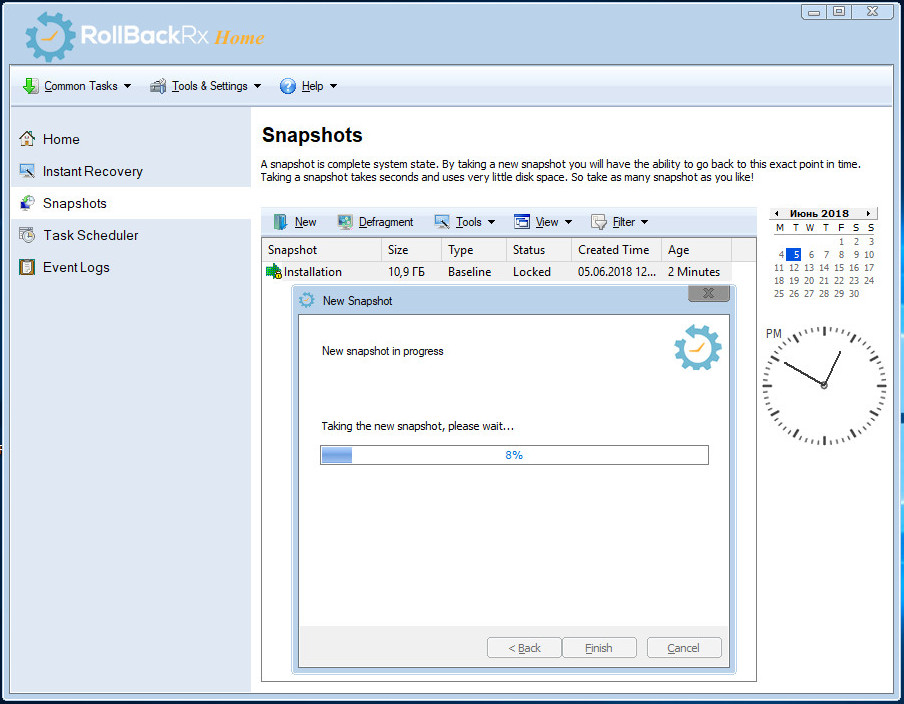Sort by the Type column header
Screen dimensions: 904x704
[474, 250]
